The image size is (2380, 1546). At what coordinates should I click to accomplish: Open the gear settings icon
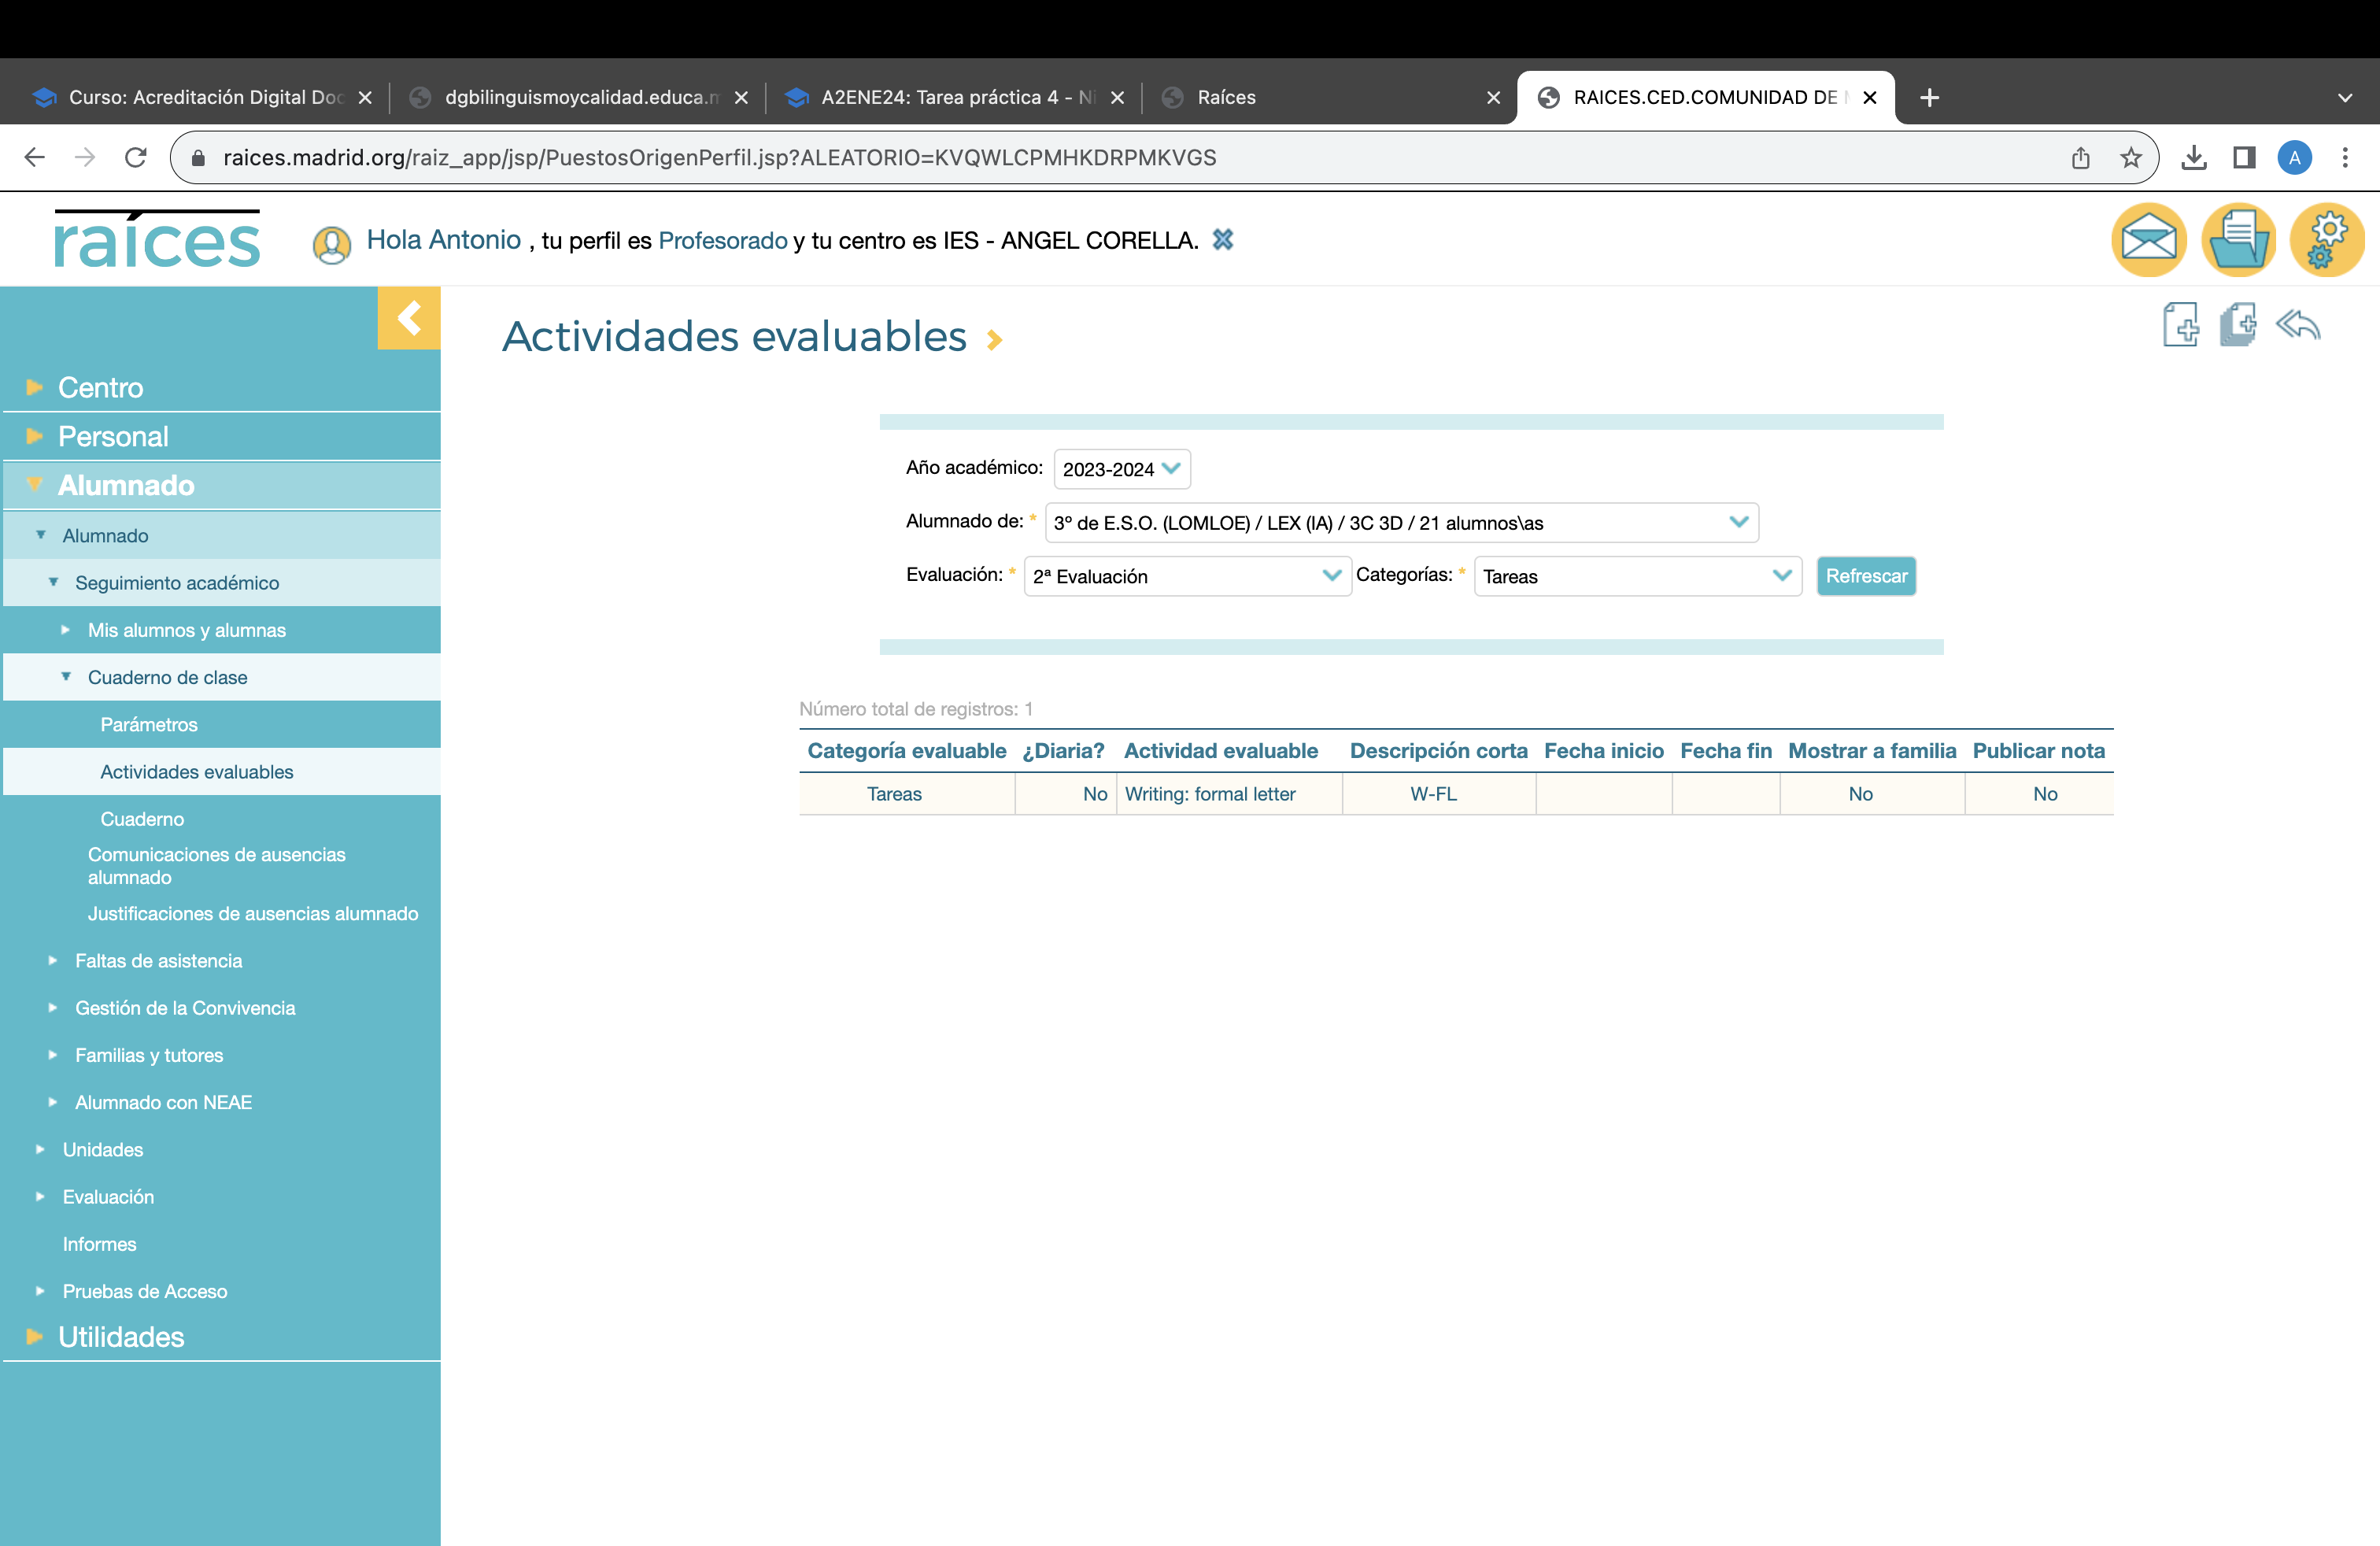pyautogui.click(x=2326, y=240)
